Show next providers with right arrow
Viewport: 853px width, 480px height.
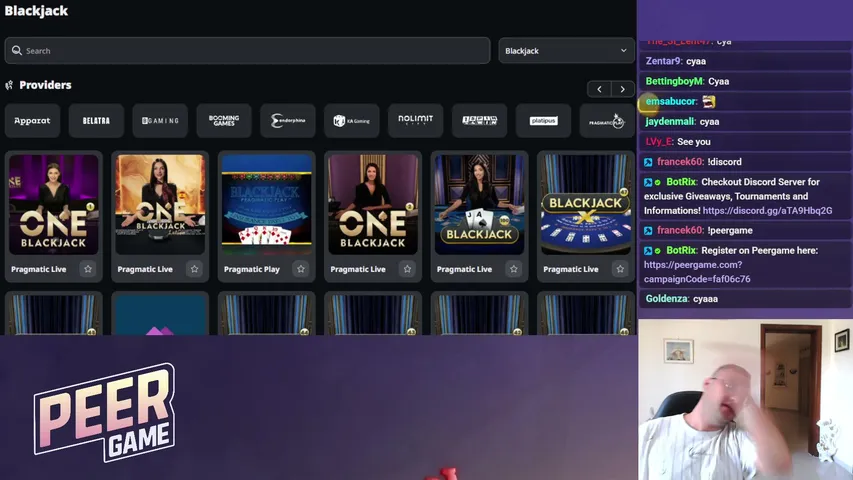tap(622, 89)
